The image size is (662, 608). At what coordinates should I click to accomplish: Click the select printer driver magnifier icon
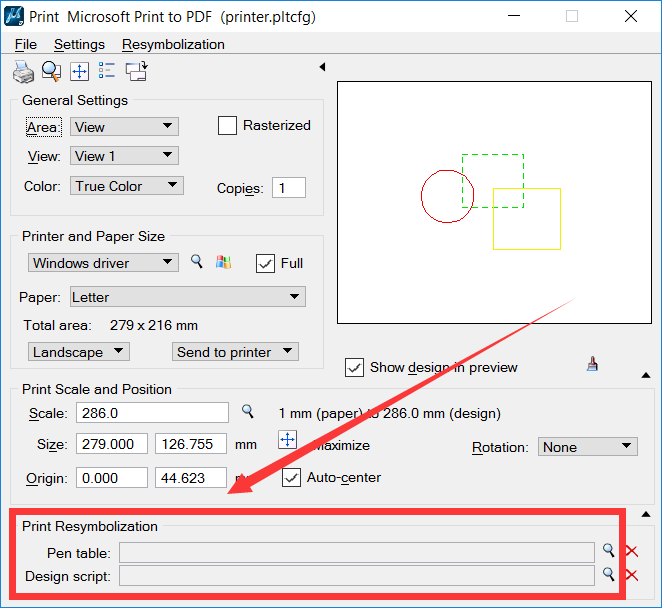[197, 262]
